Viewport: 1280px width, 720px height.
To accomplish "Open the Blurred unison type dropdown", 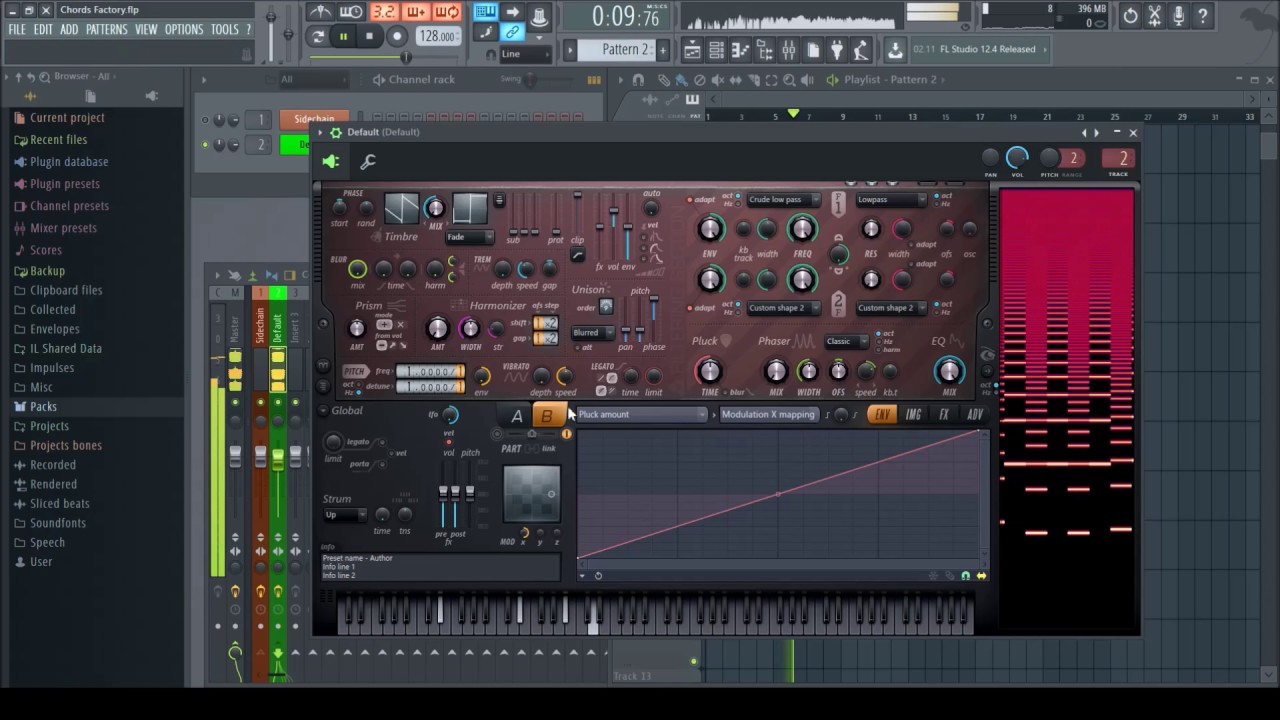I will (594, 333).
